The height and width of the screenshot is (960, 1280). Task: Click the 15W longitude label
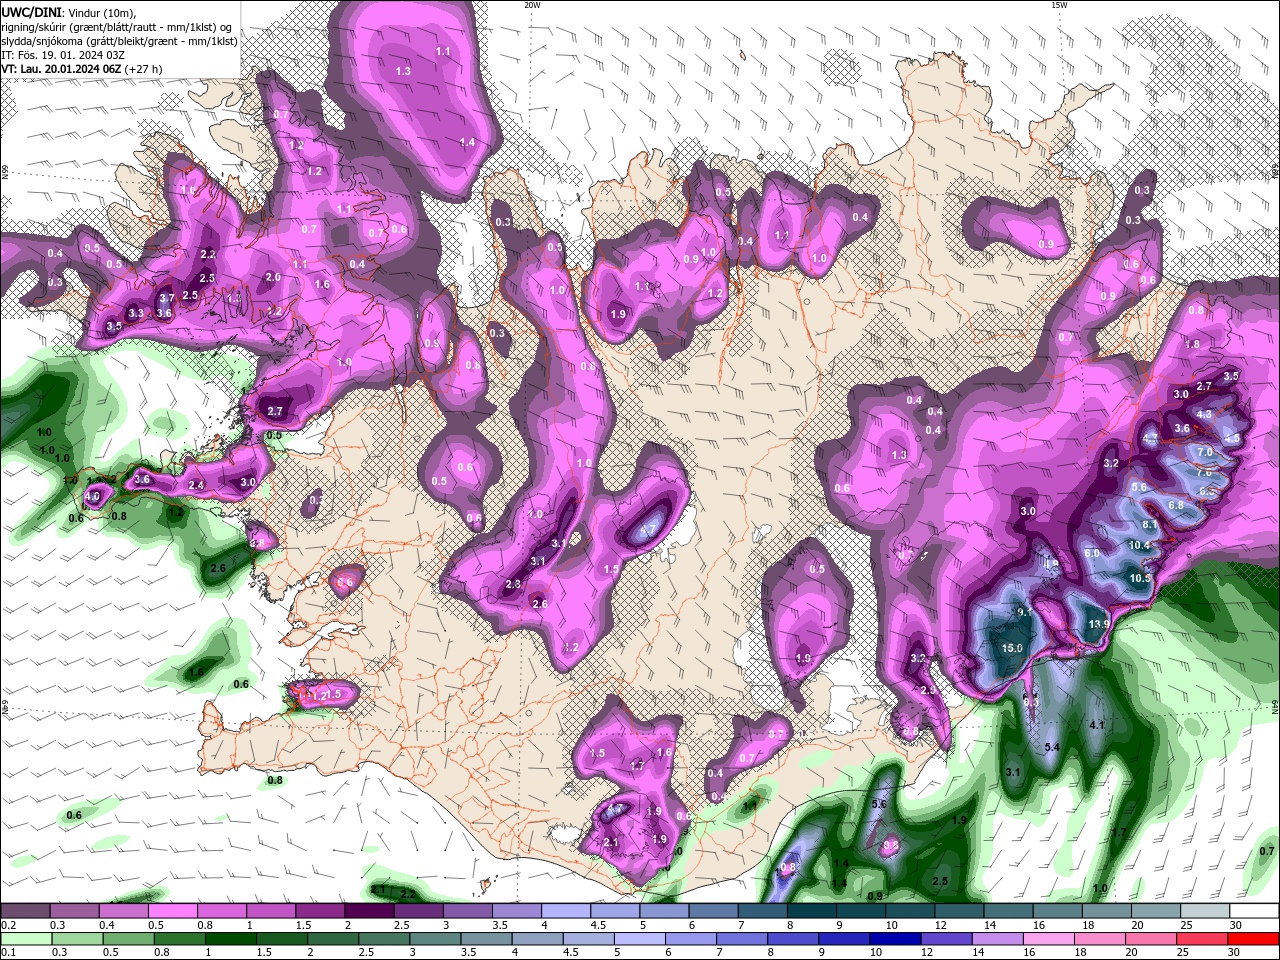click(x=1059, y=4)
